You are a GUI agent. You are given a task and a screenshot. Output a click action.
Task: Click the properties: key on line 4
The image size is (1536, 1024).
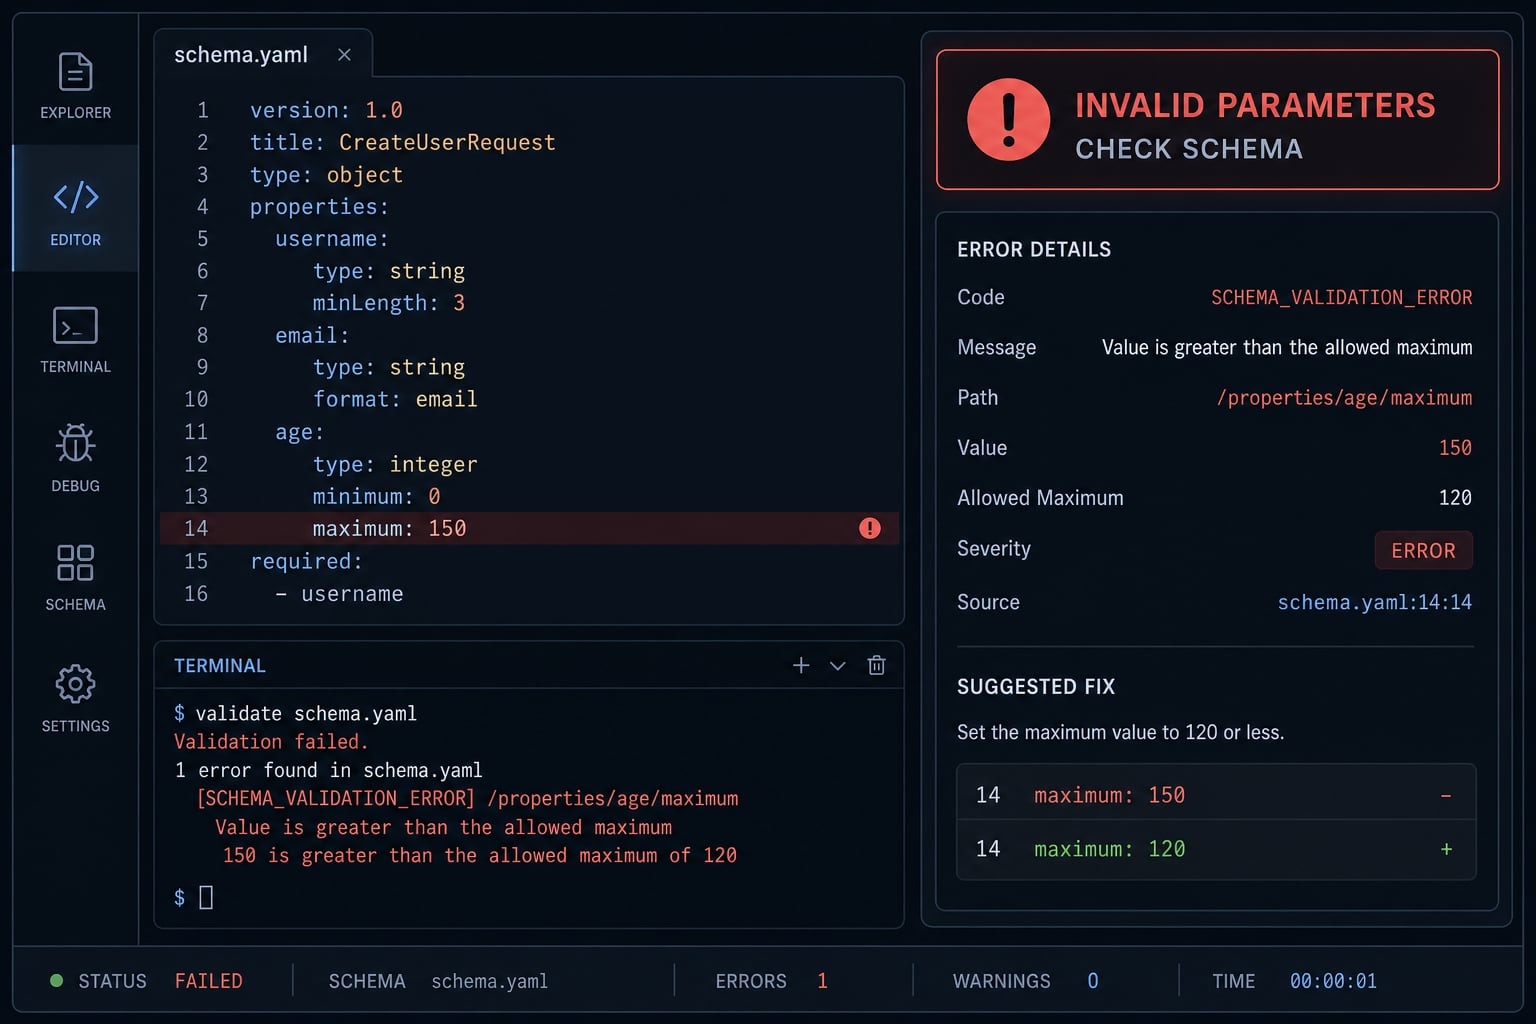tap(319, 207)
